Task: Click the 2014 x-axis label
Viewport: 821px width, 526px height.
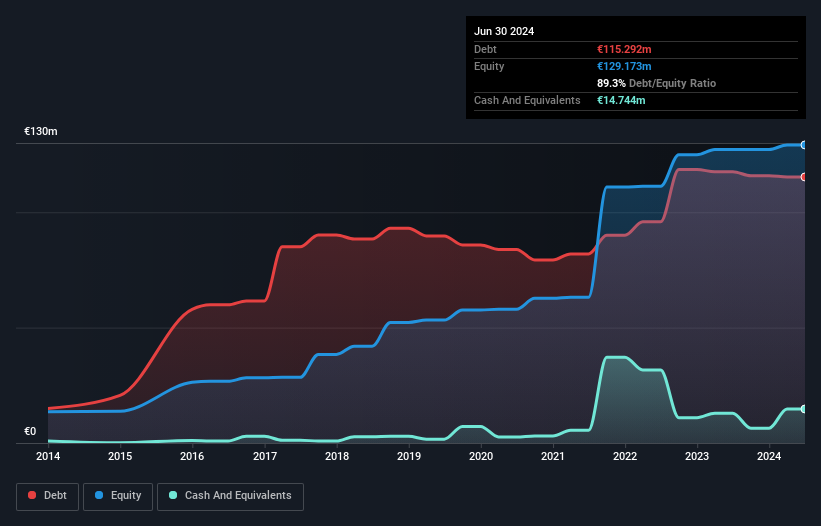Action: pos(48,456)
